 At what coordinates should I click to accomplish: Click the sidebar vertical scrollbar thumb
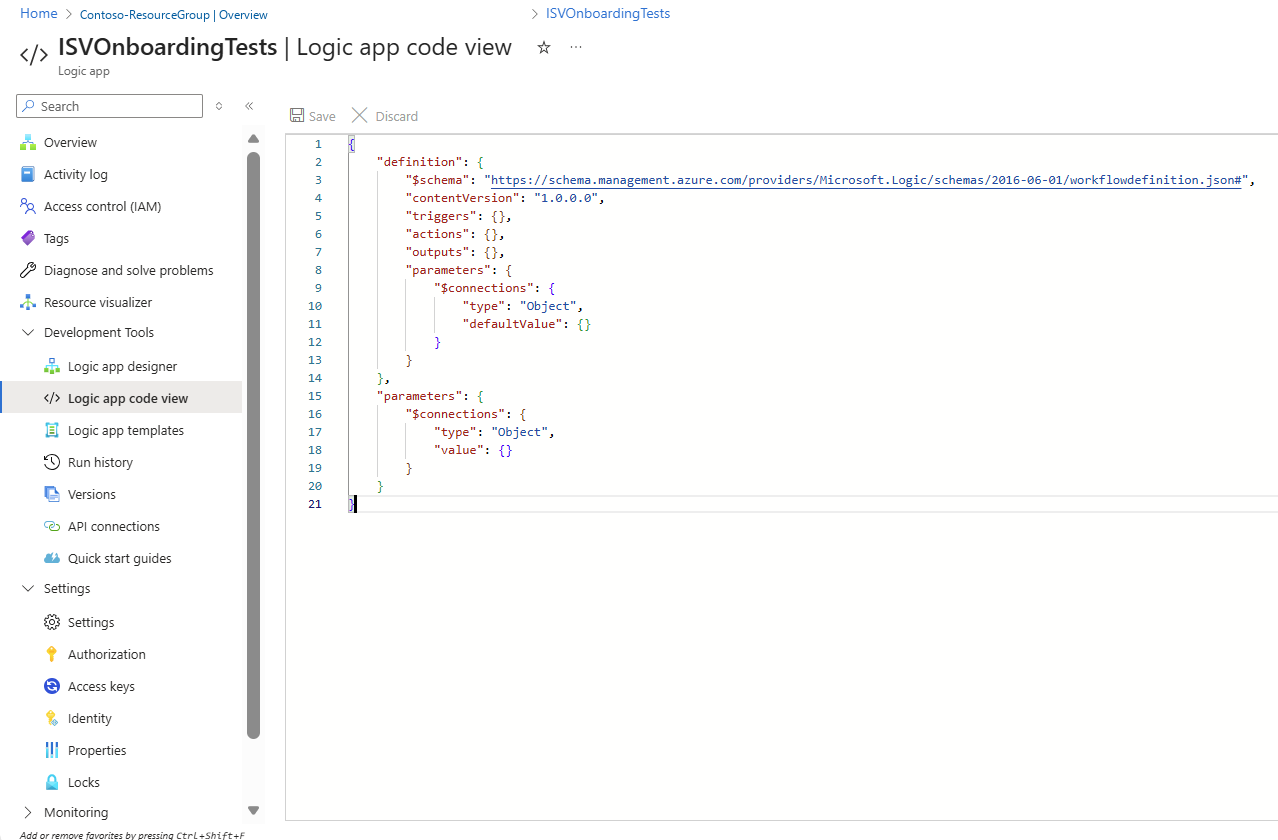pos(253,445)
